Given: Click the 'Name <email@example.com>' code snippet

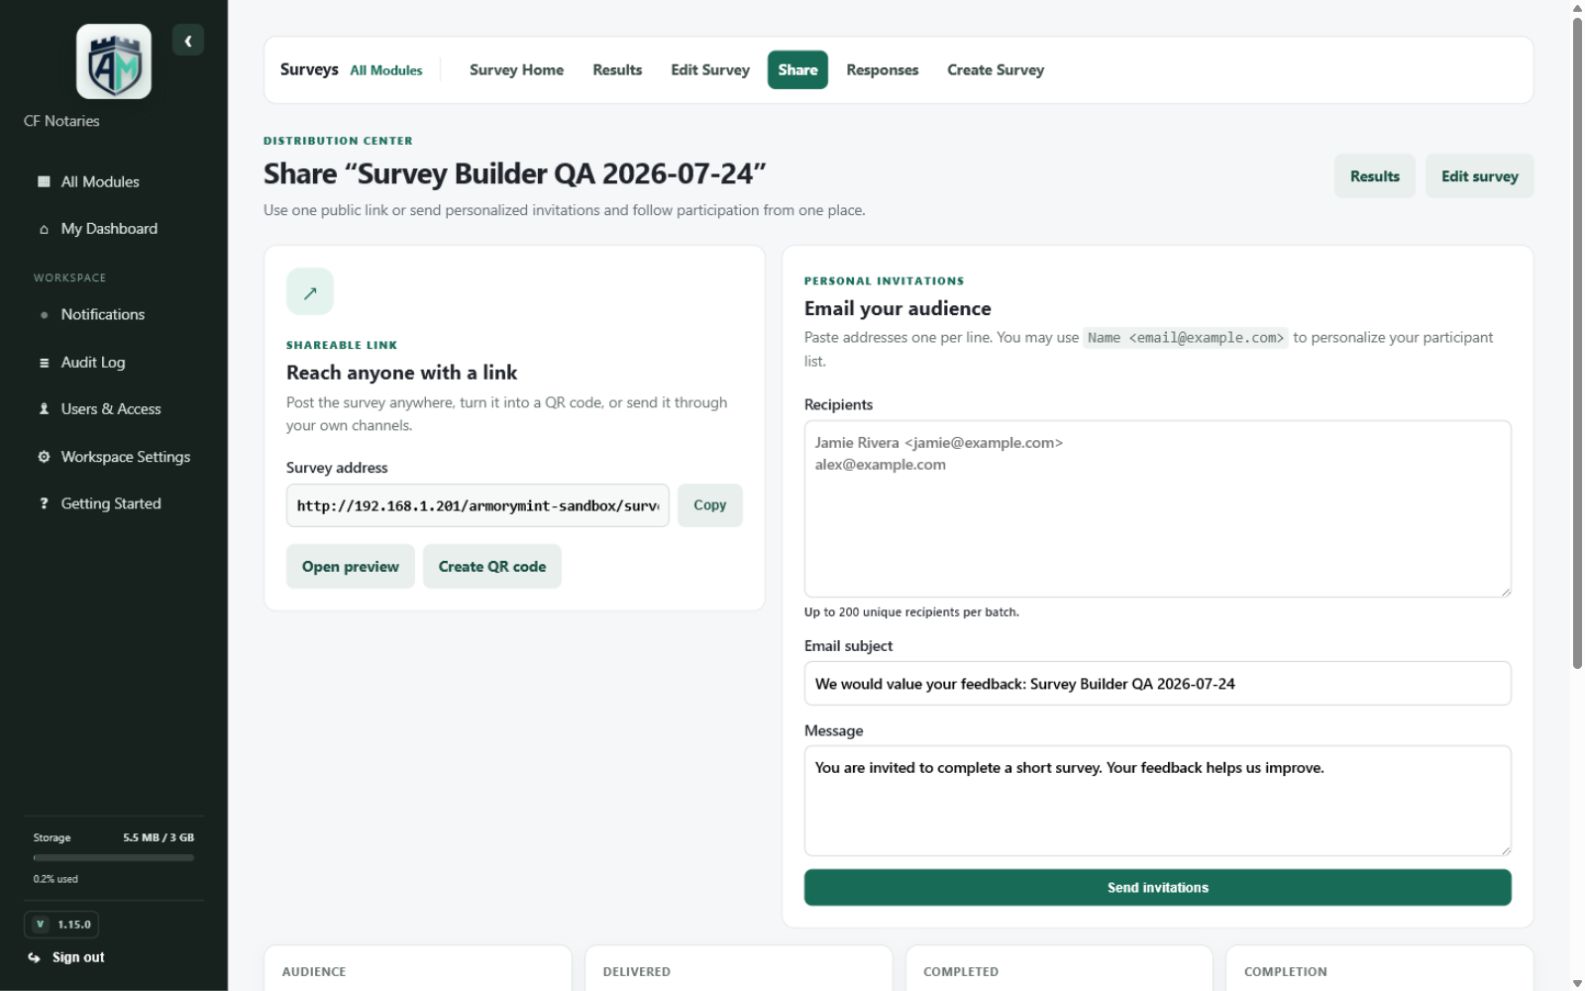Looking at the screenshot, I should click(x=1186, y=338).
